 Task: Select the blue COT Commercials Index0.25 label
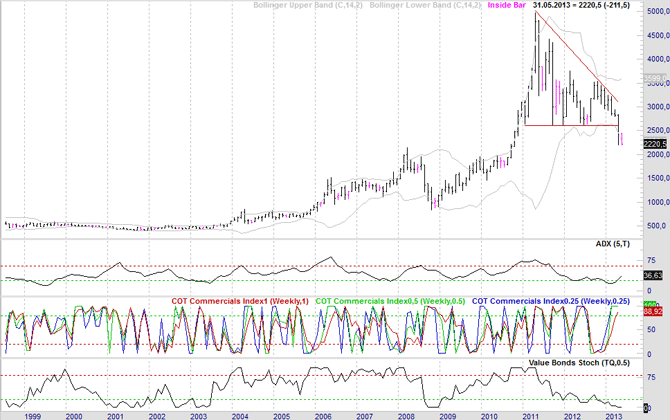[545, 301]
